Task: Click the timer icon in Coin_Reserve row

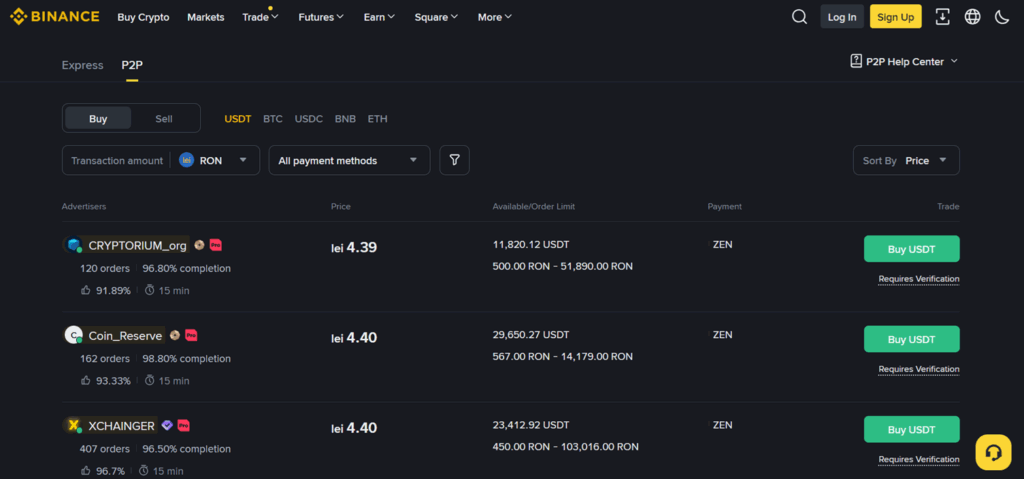Action: point(150,380)
